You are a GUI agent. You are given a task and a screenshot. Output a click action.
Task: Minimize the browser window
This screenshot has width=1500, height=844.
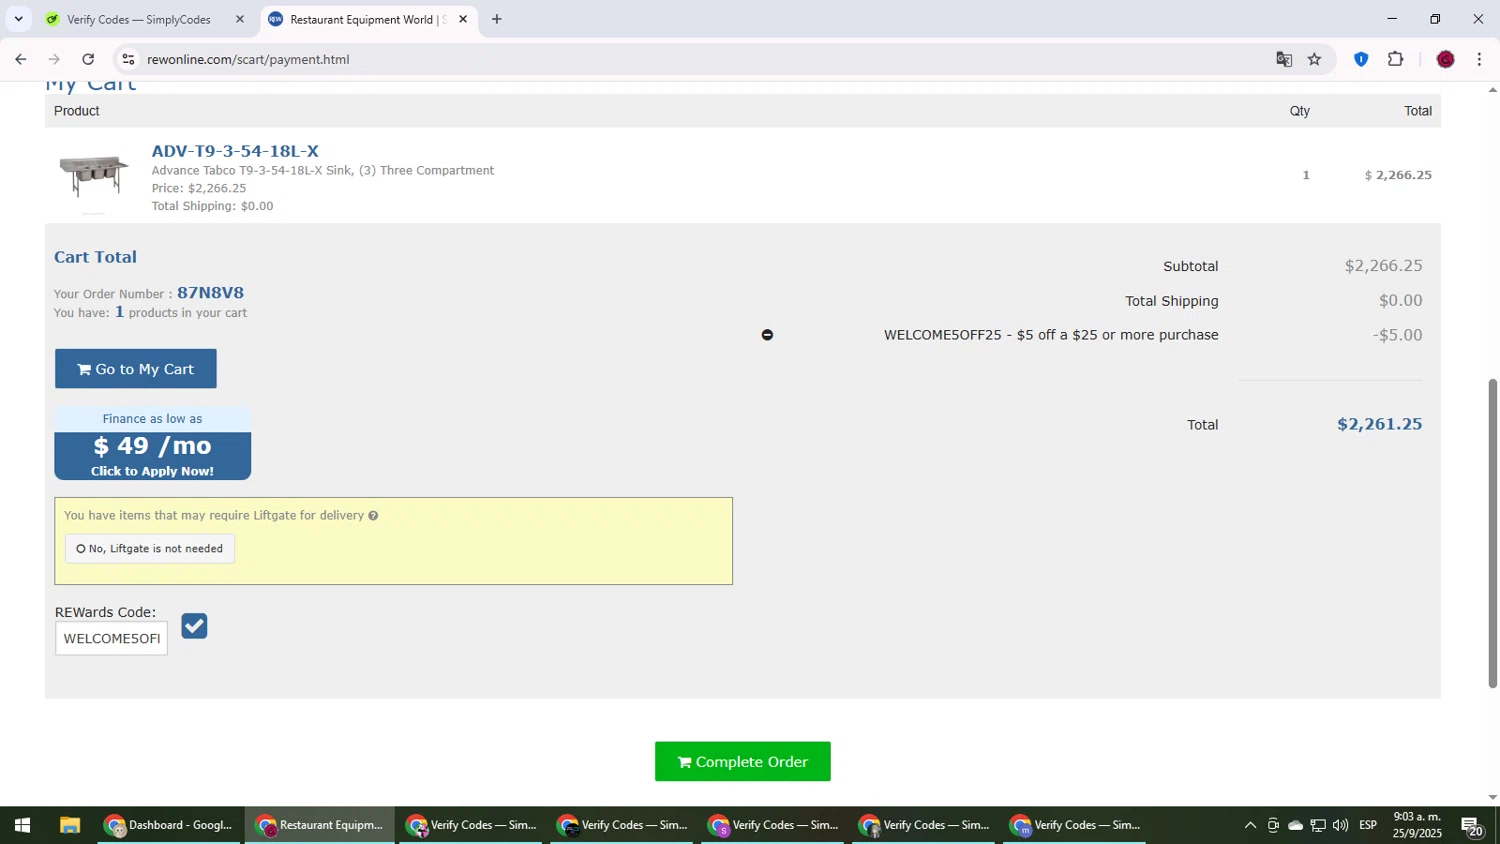tap(1391, 19)
